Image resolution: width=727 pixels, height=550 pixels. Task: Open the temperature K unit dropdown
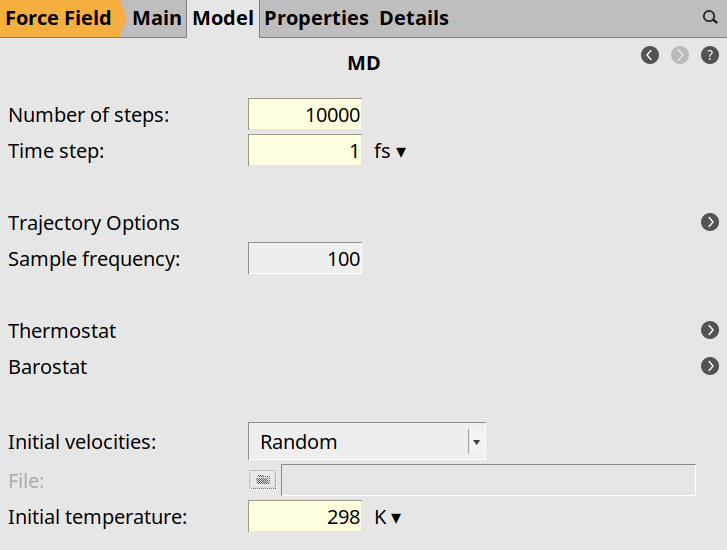tap(387, 517)
